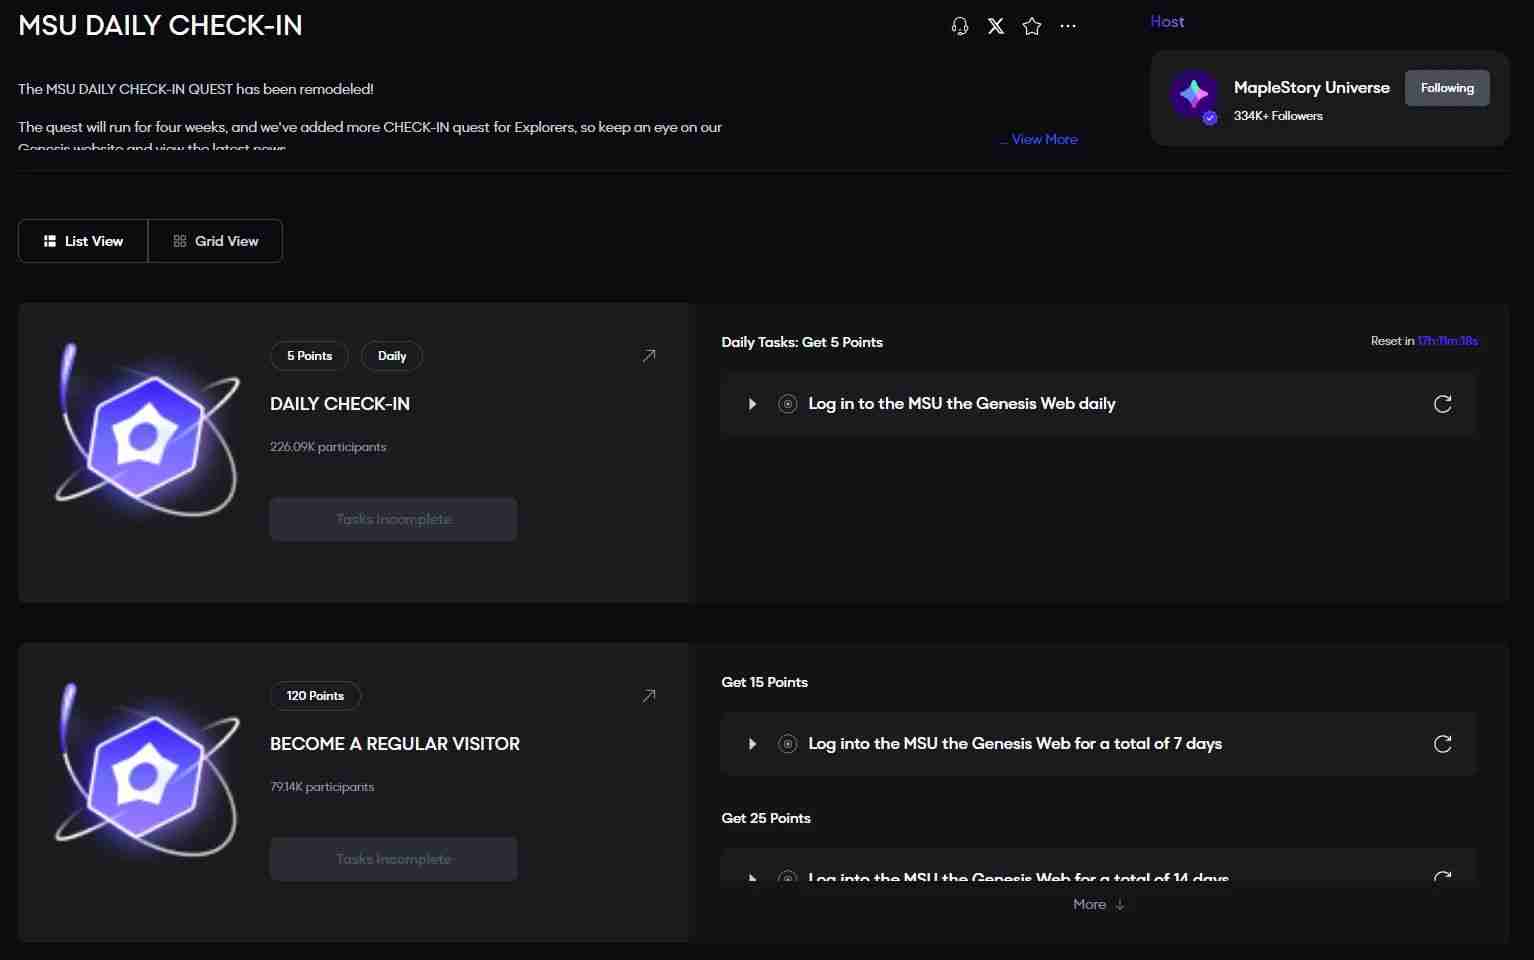The width and height of the screenshot is (1534, 960).
Task: Select the 7 days task radio circle
Action: pyautogui.click(x=788, y=744)
